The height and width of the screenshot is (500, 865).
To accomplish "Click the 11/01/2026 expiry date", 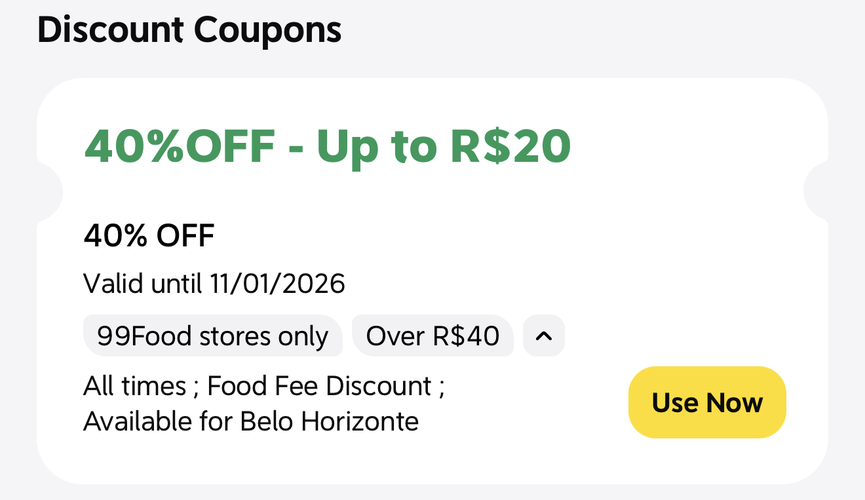I will (277, 284).
